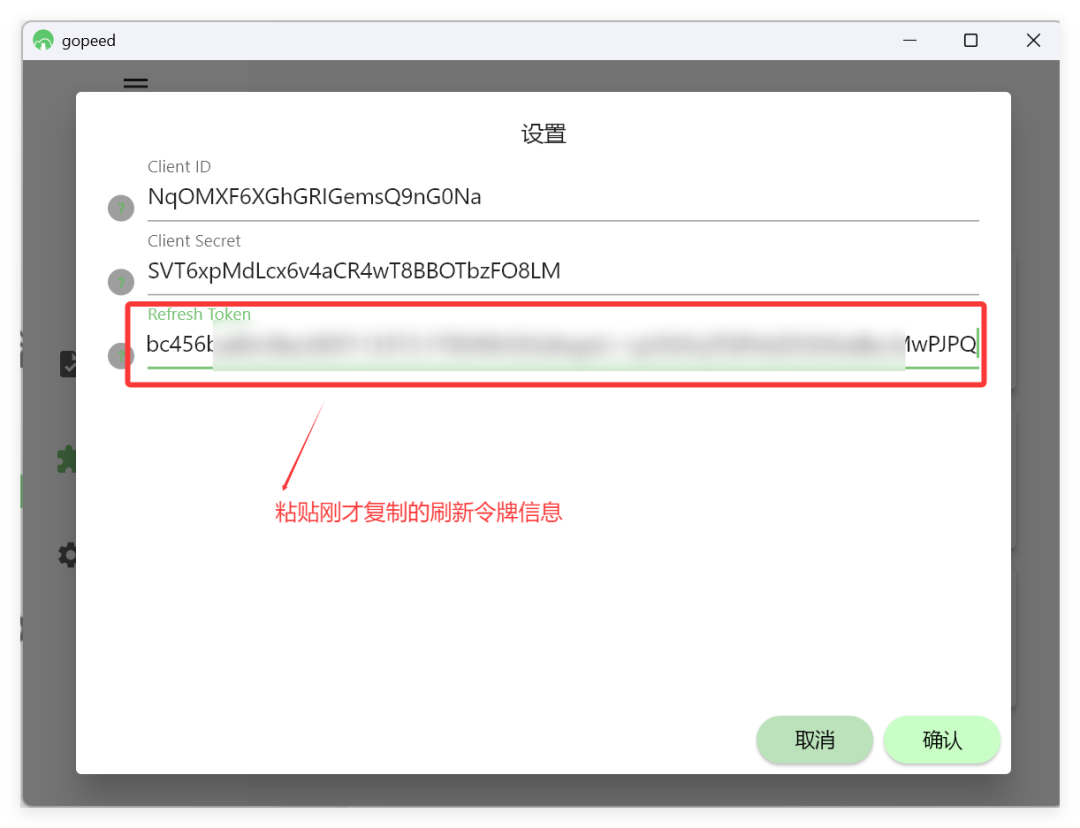Click the Client Secret label text
Image resolution: width=1080 pixels, height=828 pixels.
(x=194, y=241)
